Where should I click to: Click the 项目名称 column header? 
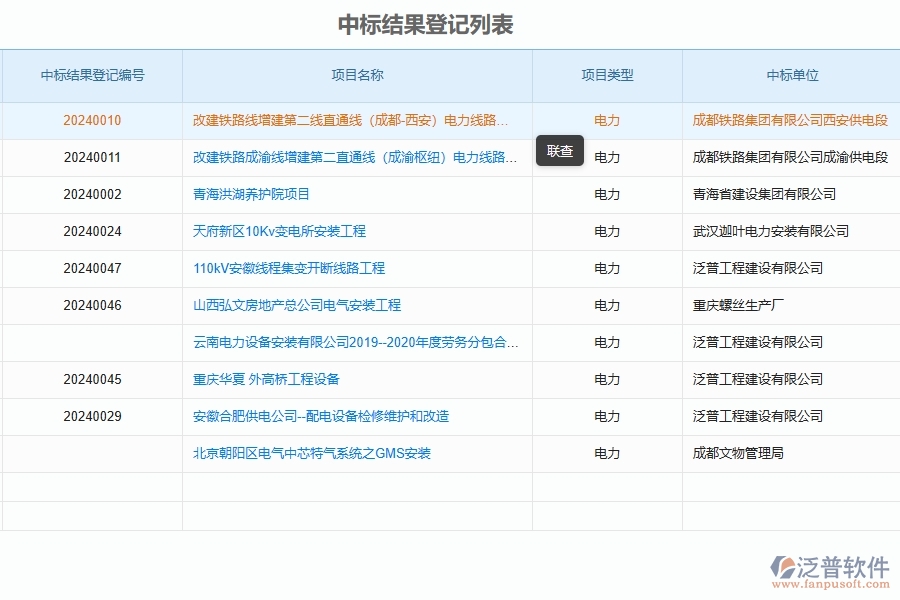[x=357, y=75]
